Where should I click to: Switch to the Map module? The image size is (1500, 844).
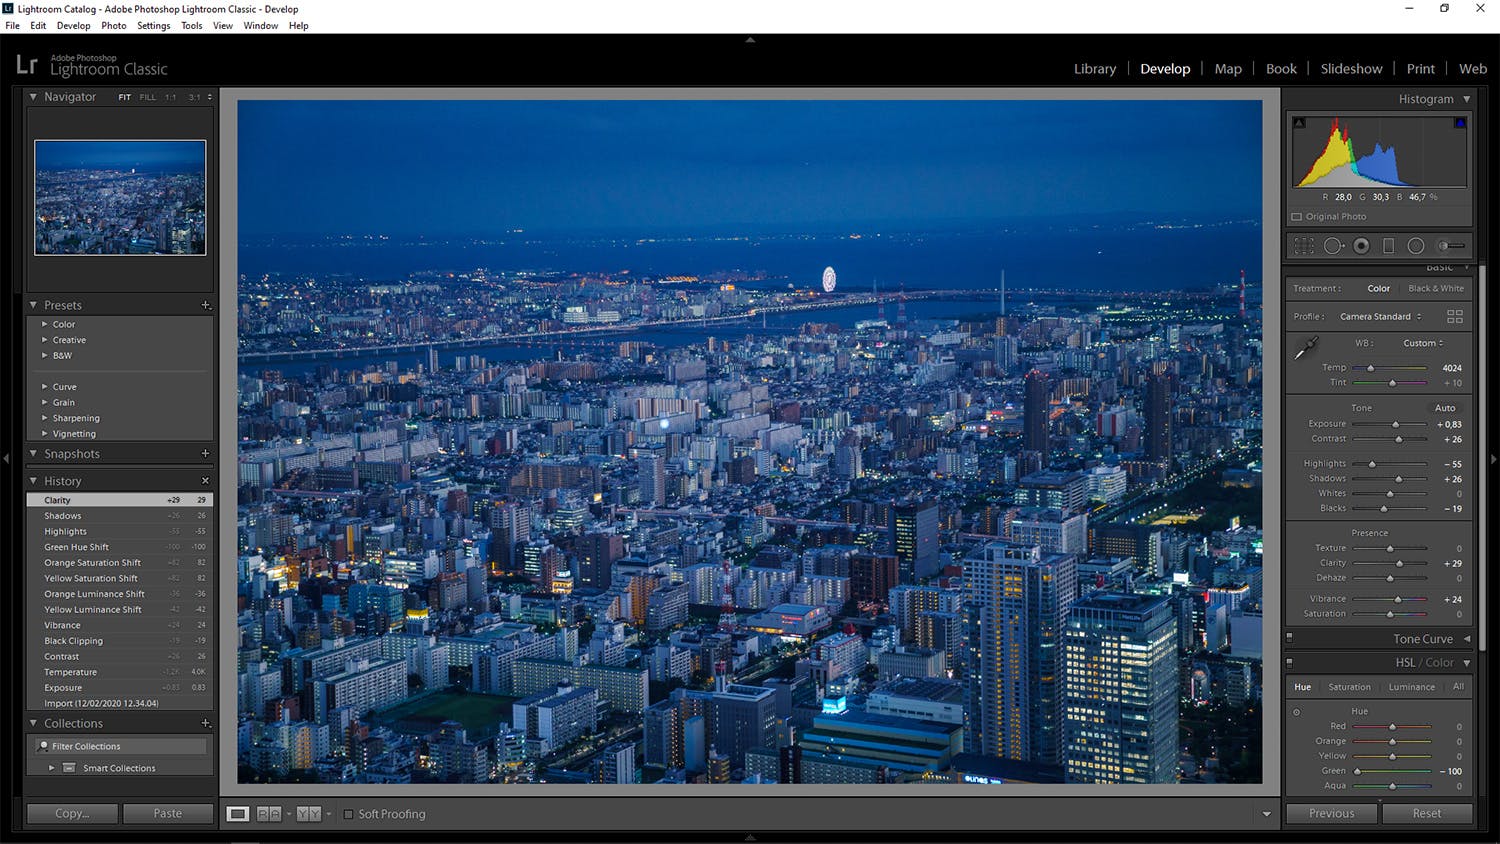(1228, 68)
